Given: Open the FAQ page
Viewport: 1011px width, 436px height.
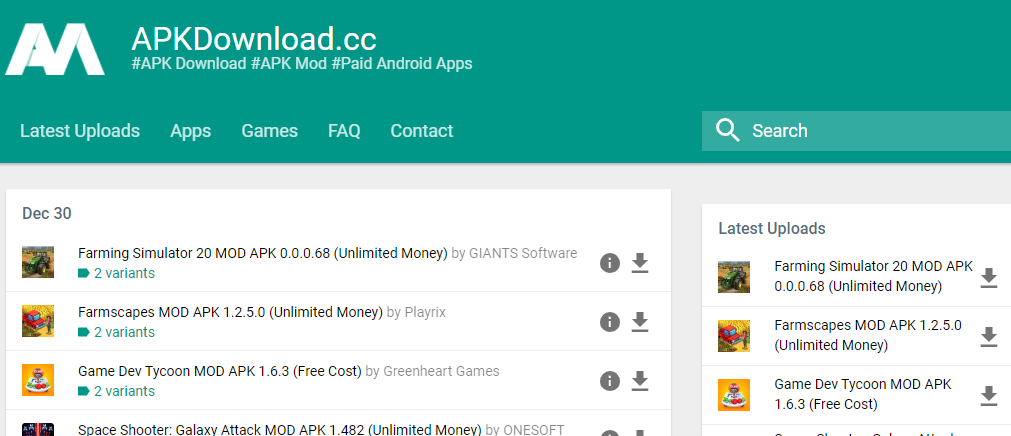Looking at the screenshot, I should point(344,131).
